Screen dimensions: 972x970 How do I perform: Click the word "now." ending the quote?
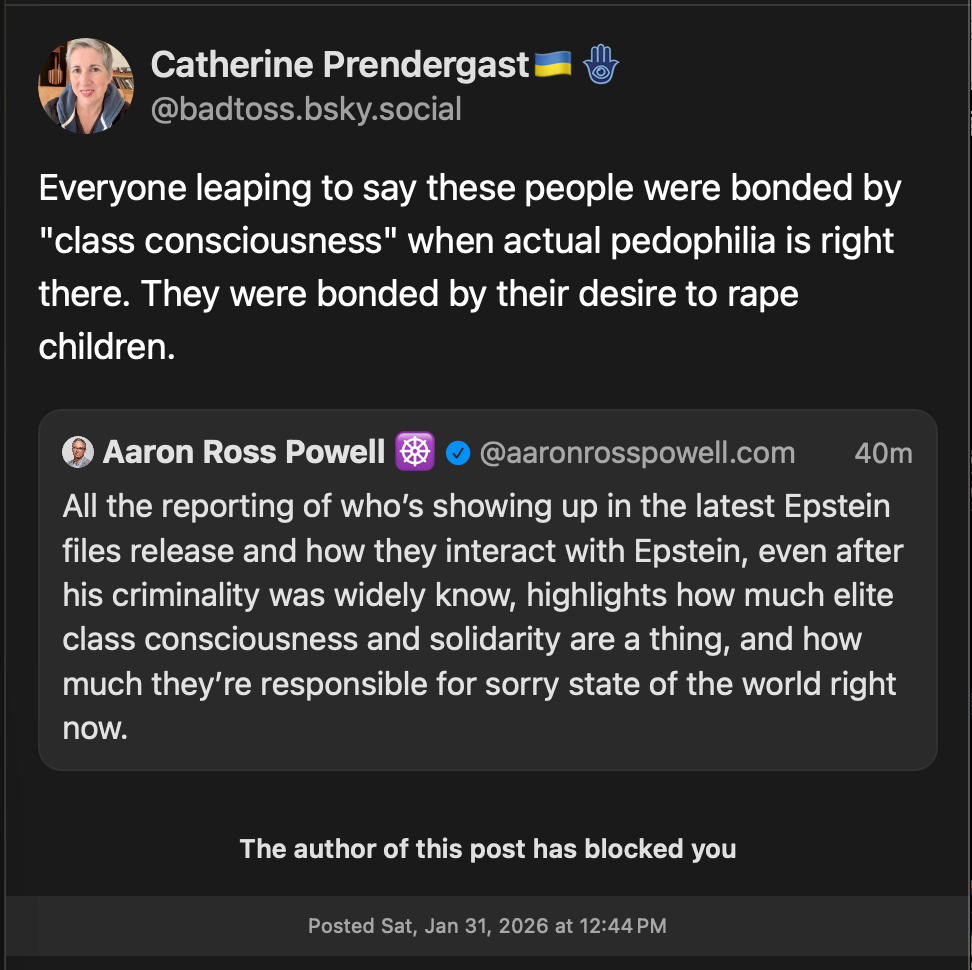point(96,728)
